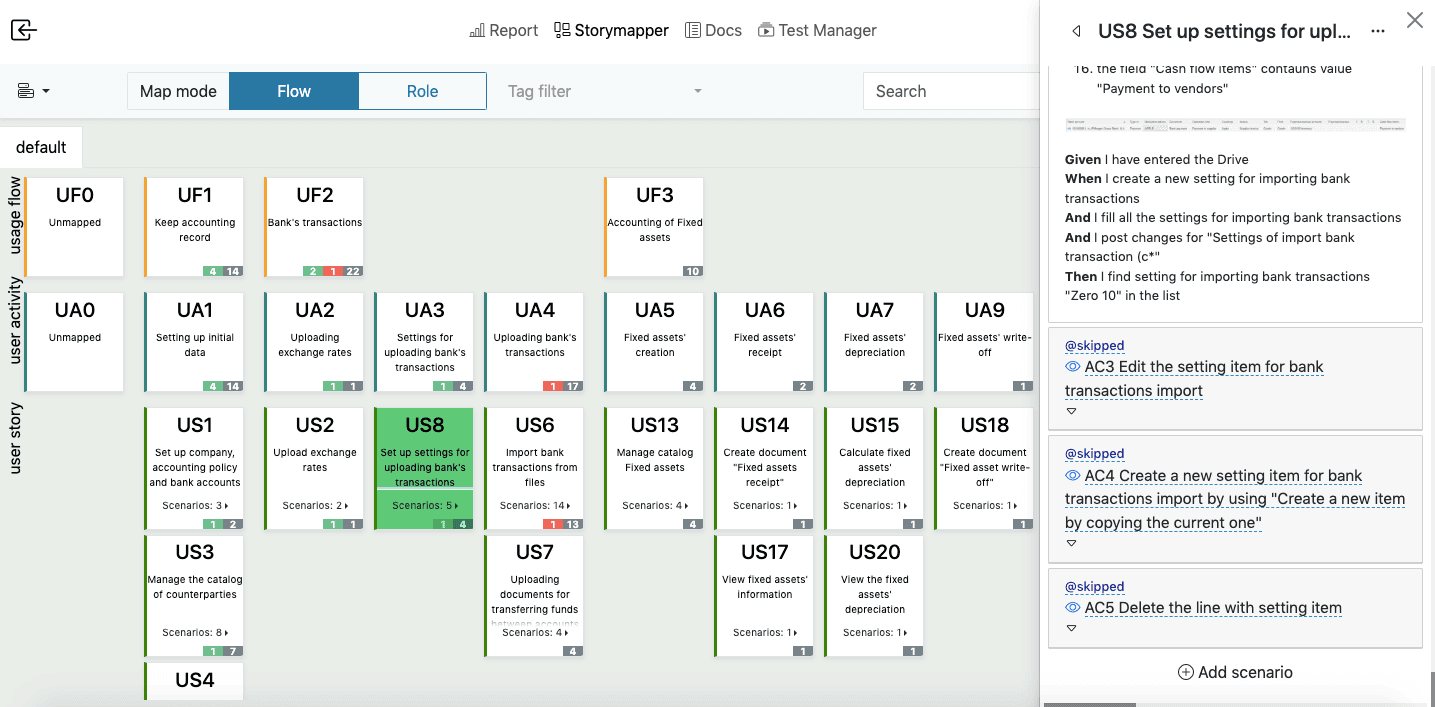This screenshot has width=1435, height=707.
Task: Open Test Manager from the top bar
Action: 817,31
